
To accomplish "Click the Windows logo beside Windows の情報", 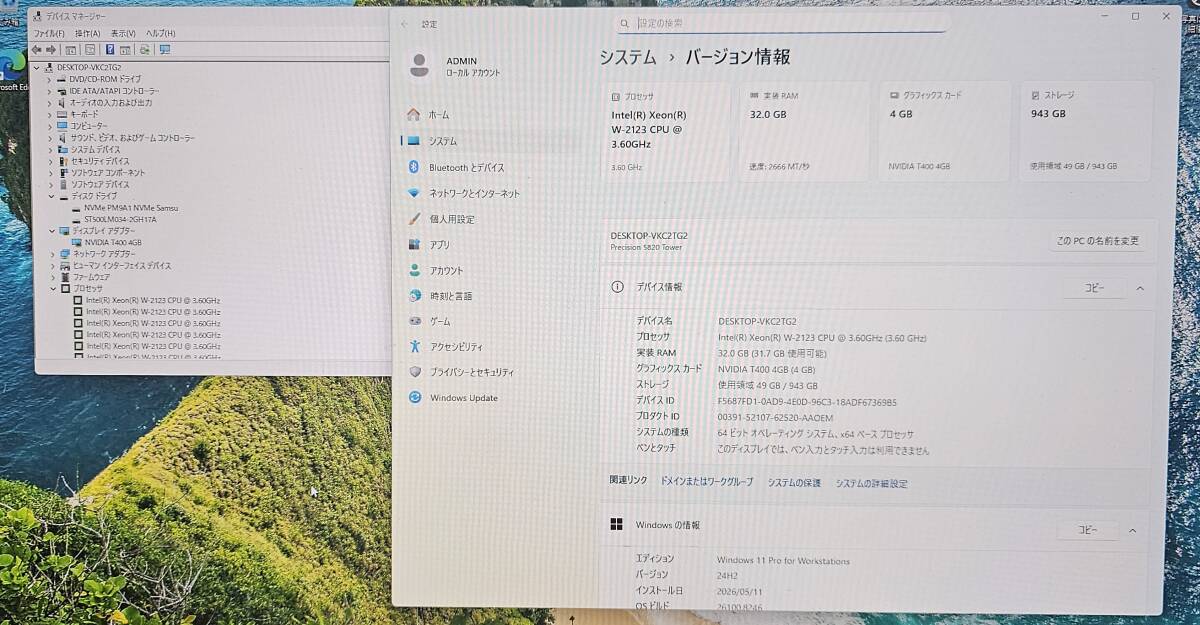I will click(617, 525).
